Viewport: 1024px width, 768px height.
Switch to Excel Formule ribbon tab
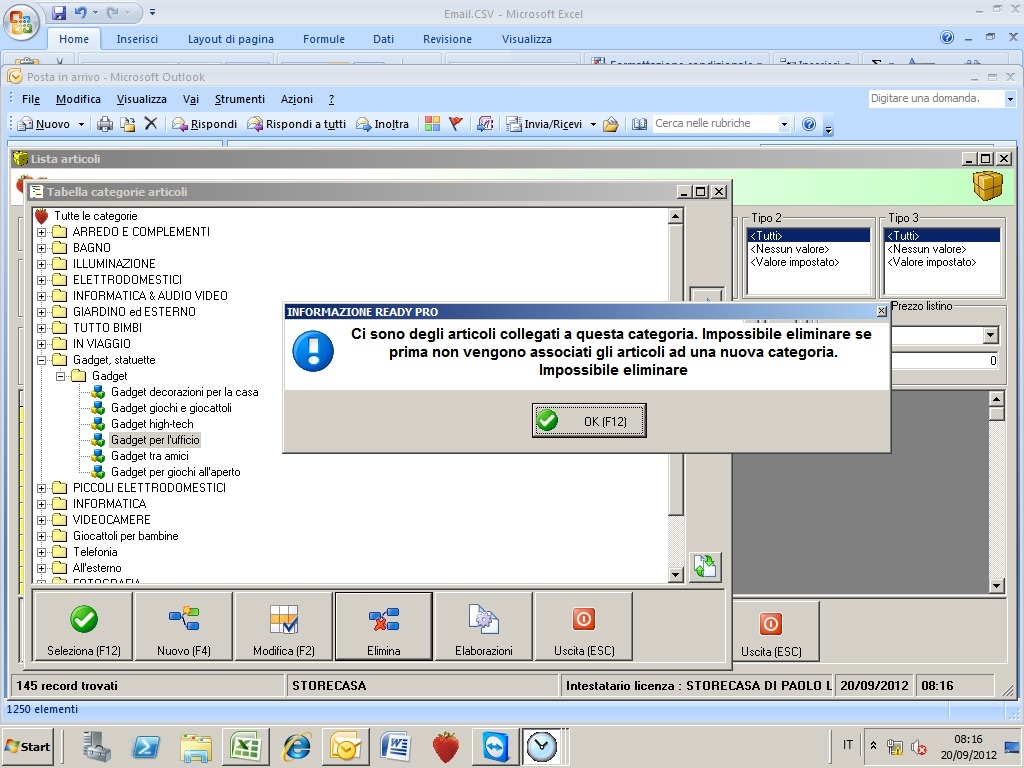point(324,39)
